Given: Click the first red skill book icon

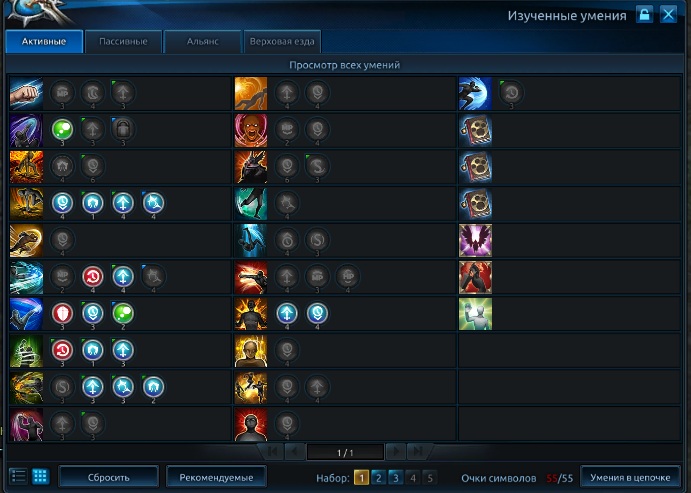Looking at the screenshot, I should coord(475,130).
